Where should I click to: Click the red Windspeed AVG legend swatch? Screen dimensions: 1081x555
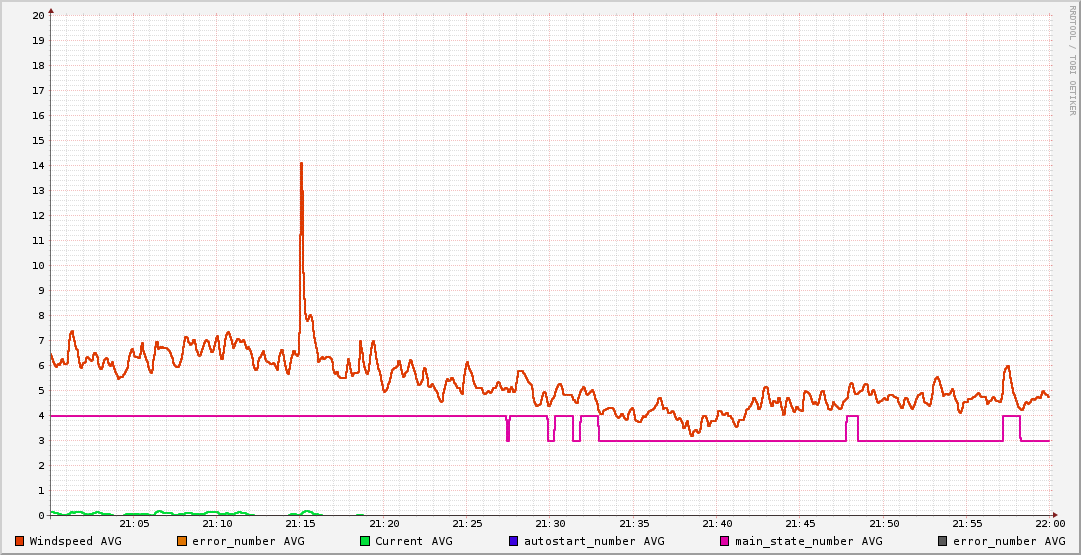click(19, 541)
